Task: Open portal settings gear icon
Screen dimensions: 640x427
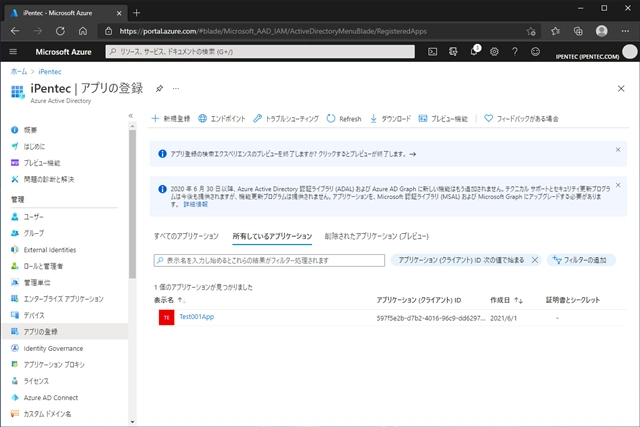Action: click(x=494, y=52)
